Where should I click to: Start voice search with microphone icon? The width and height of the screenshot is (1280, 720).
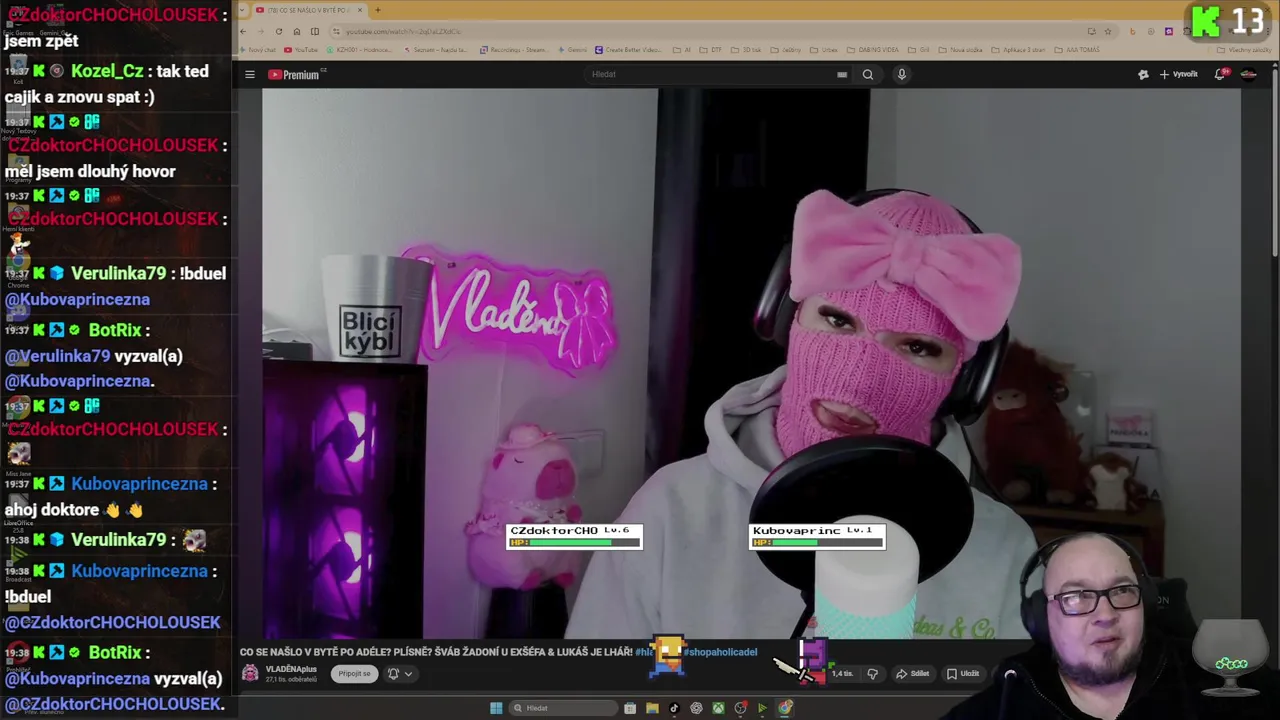point(901,74)
